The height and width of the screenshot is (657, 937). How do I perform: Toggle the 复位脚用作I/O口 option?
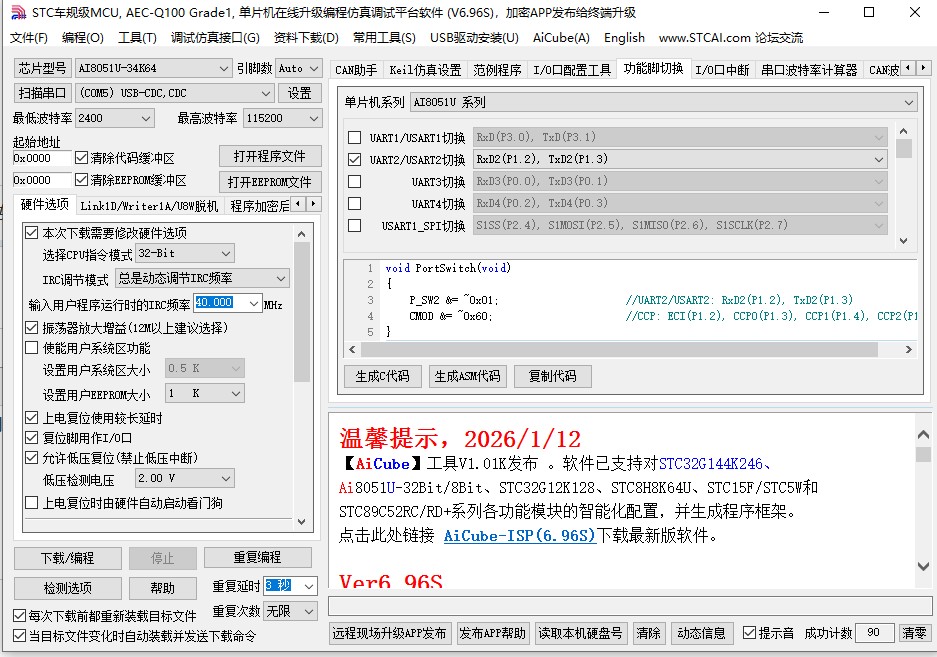[33, 438]
